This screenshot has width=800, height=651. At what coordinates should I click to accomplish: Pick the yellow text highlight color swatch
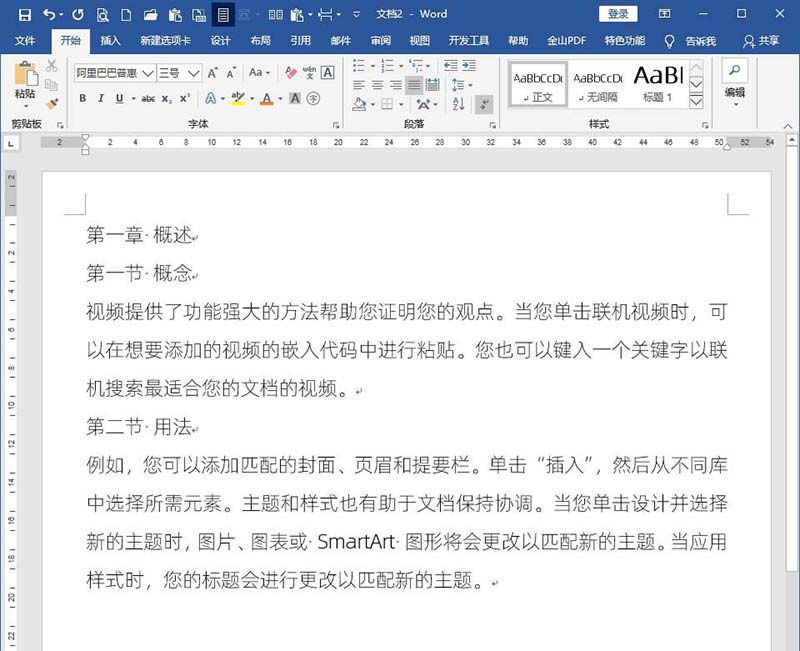pos(238,102)
